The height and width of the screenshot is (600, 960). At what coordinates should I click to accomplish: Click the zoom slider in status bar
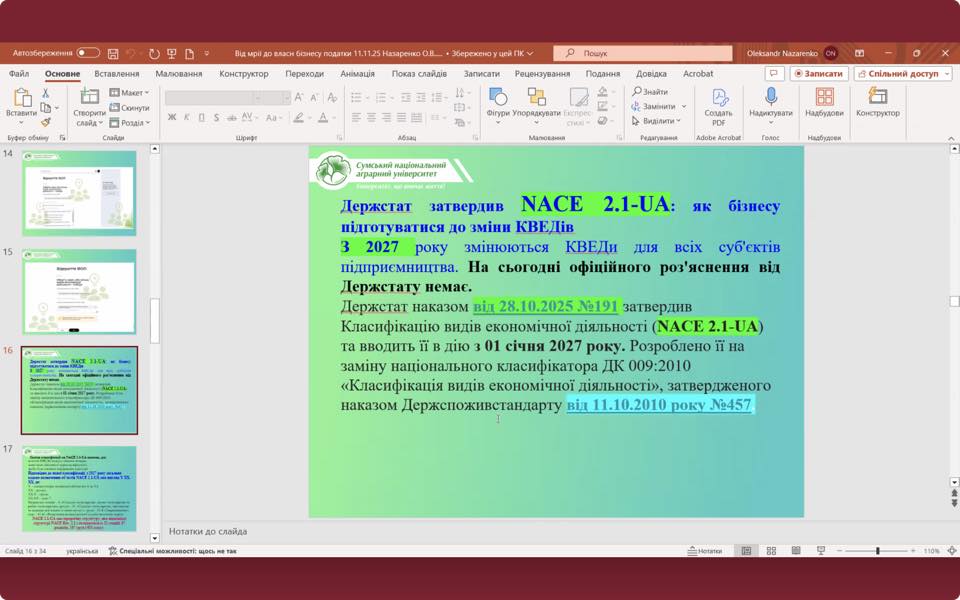877,551
